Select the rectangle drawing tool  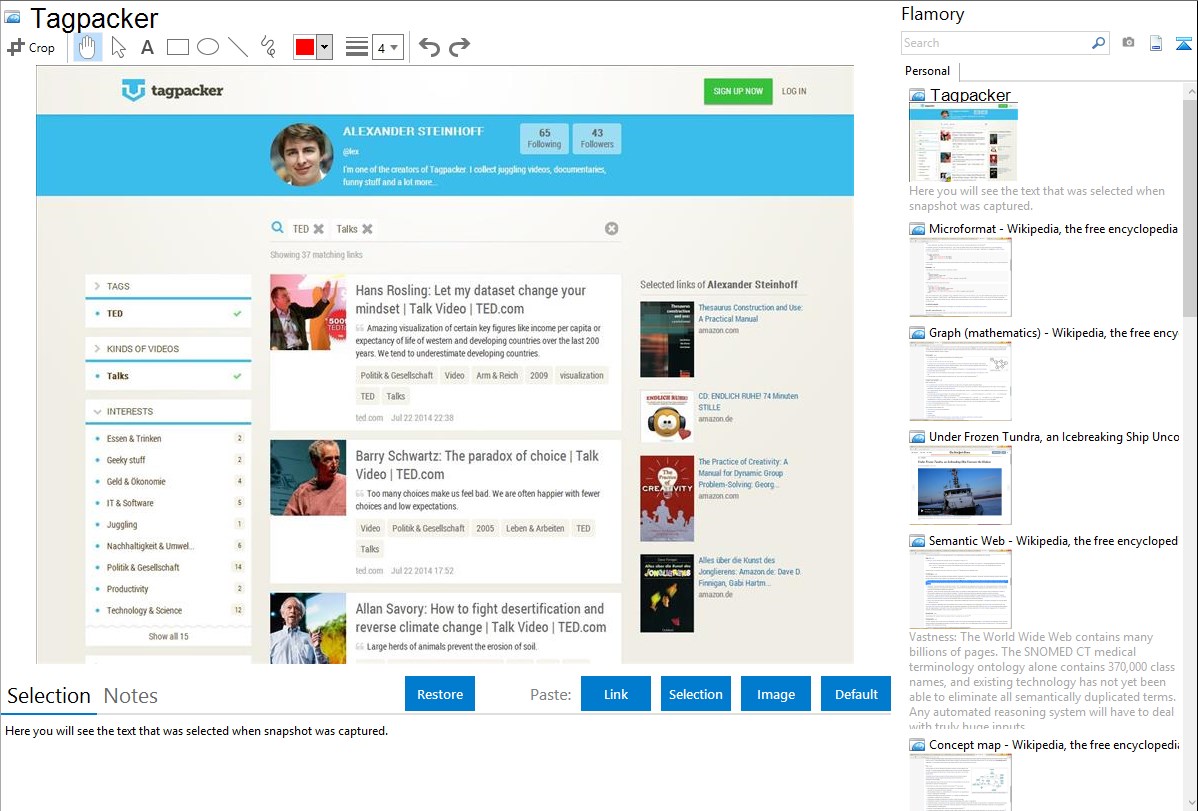[177, 47]
